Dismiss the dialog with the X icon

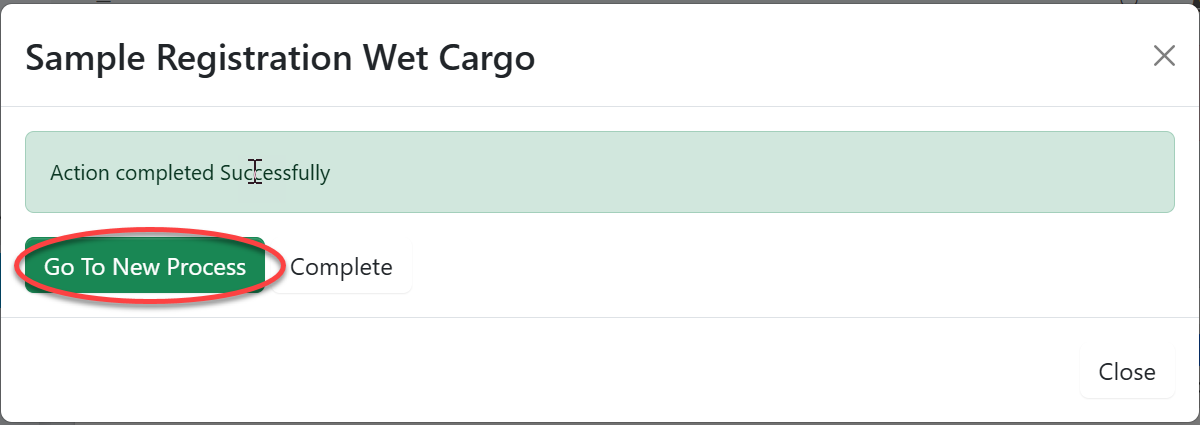tap(1164, 56)
